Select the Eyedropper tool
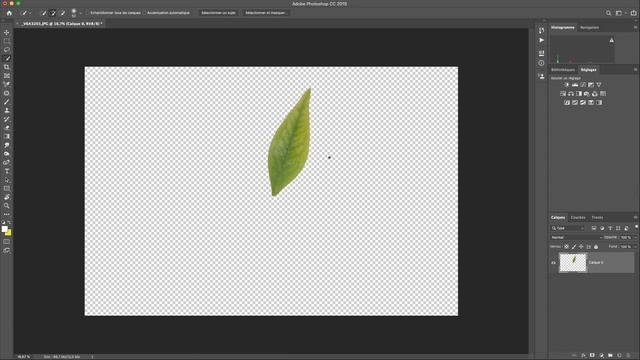Viewport: 640px width, 360px height. (7, 84)
